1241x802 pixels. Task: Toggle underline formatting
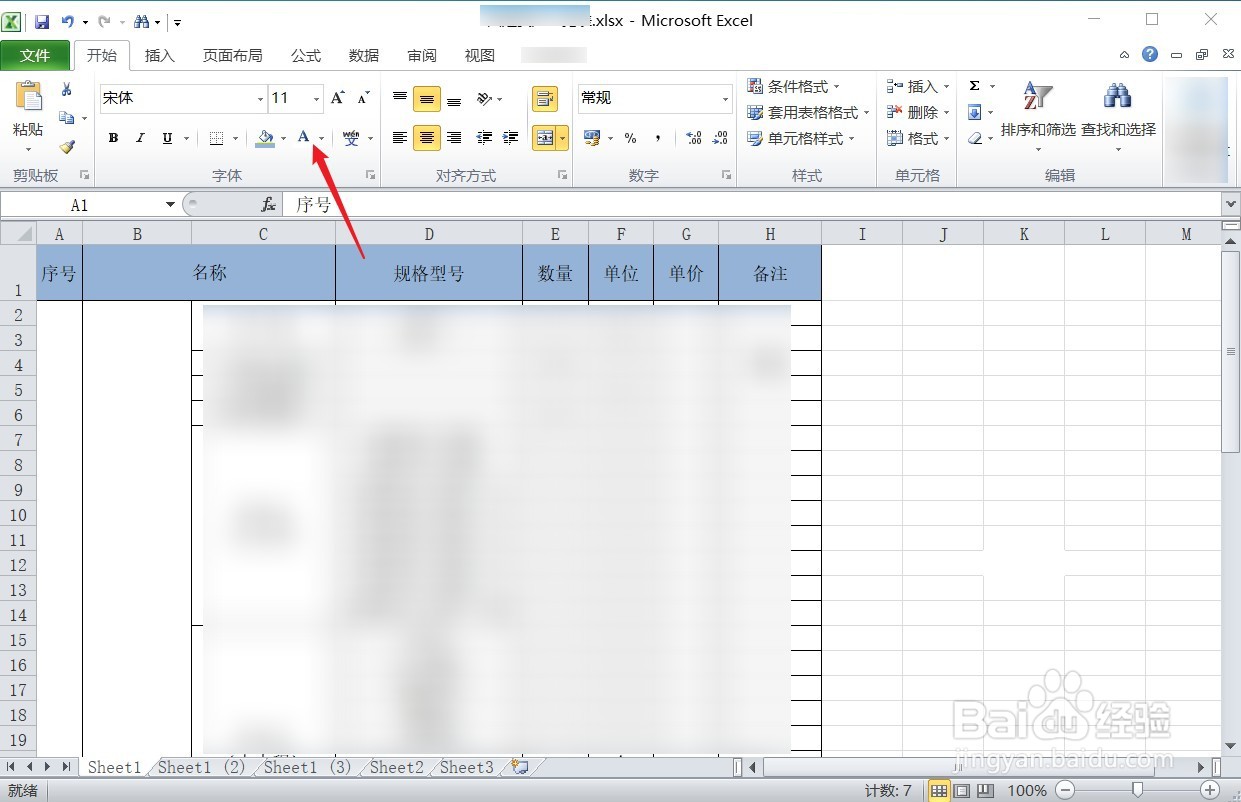coord(166,138)
